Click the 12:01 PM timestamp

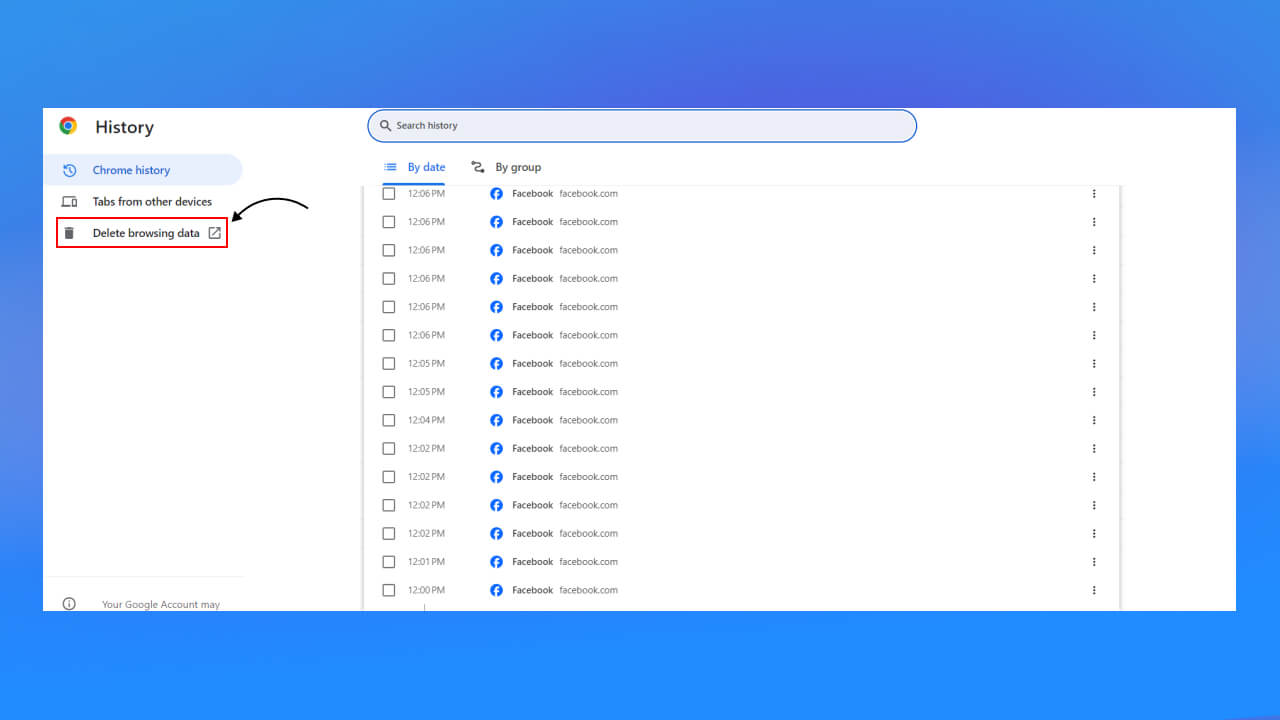pyautogui.click(x=426, y=562)
